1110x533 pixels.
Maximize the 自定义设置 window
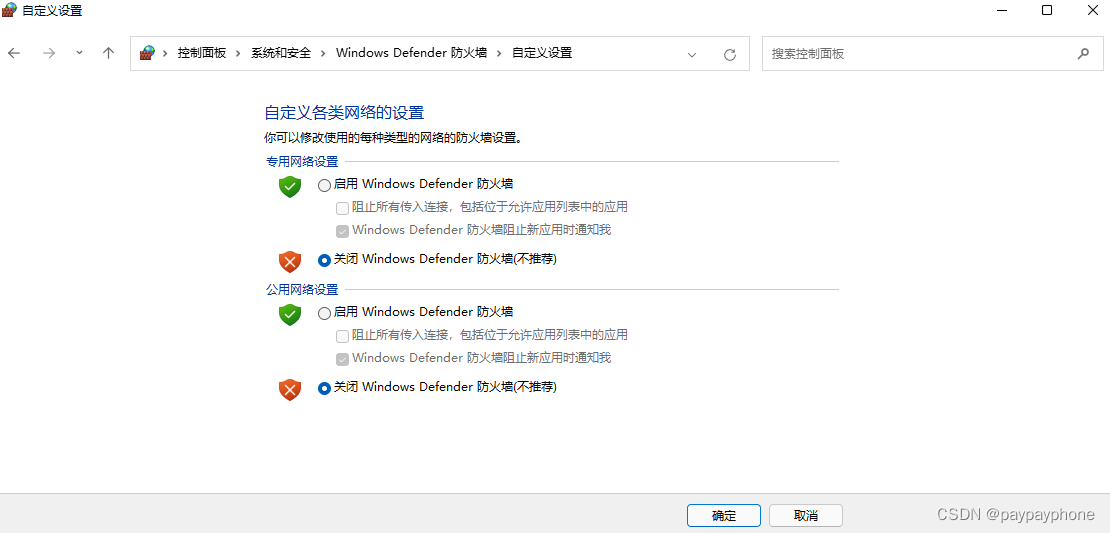1046,10
